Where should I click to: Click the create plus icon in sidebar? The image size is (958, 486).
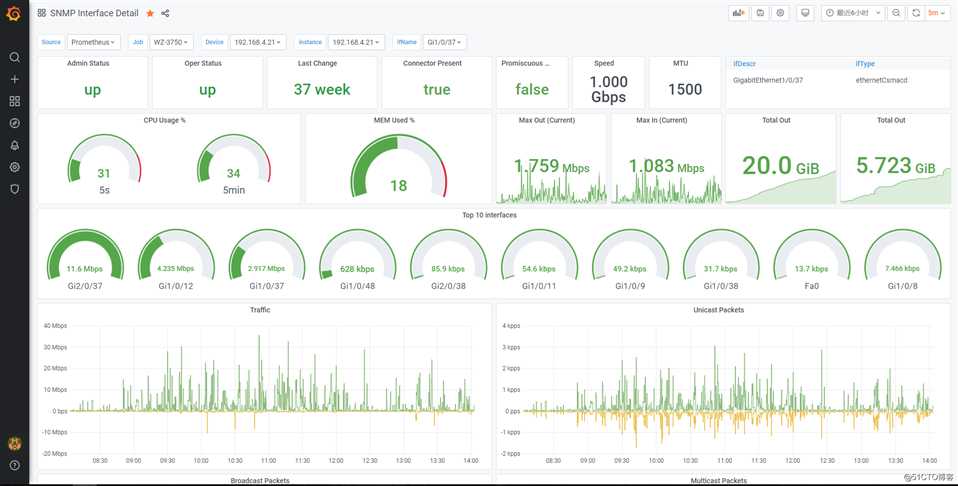(x=15, y=79)
